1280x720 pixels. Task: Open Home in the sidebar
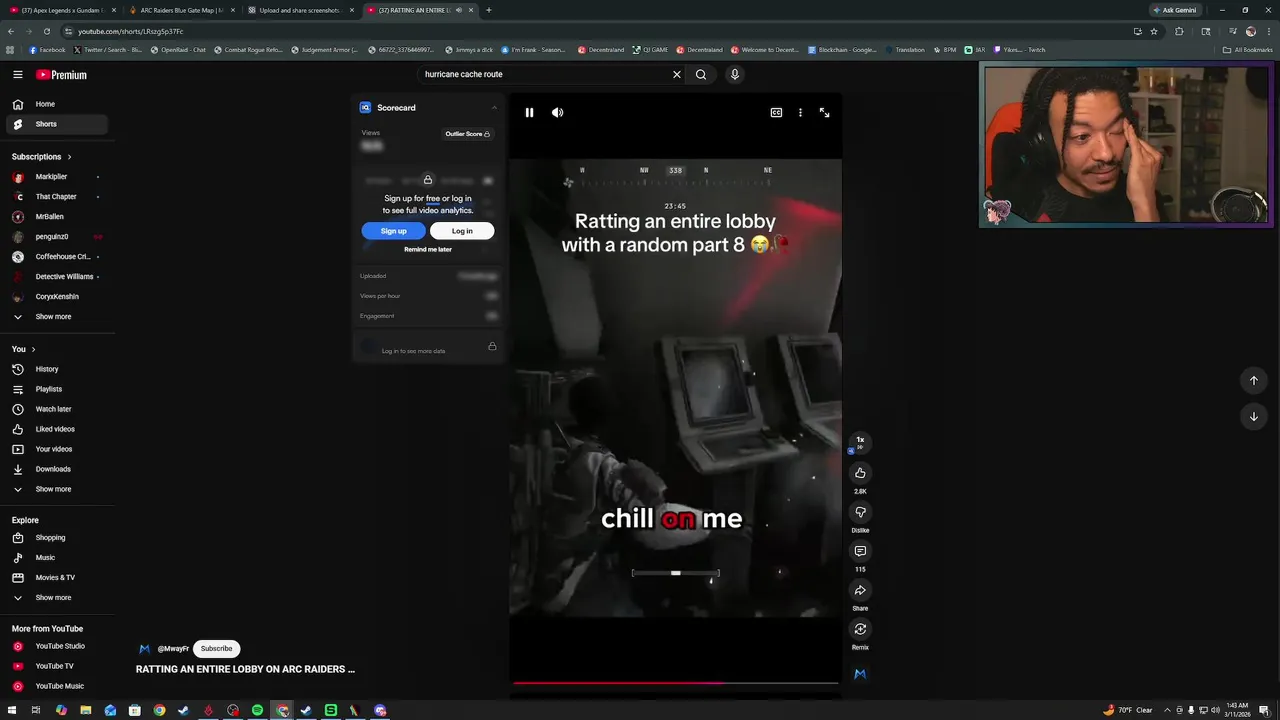point(57,104)
